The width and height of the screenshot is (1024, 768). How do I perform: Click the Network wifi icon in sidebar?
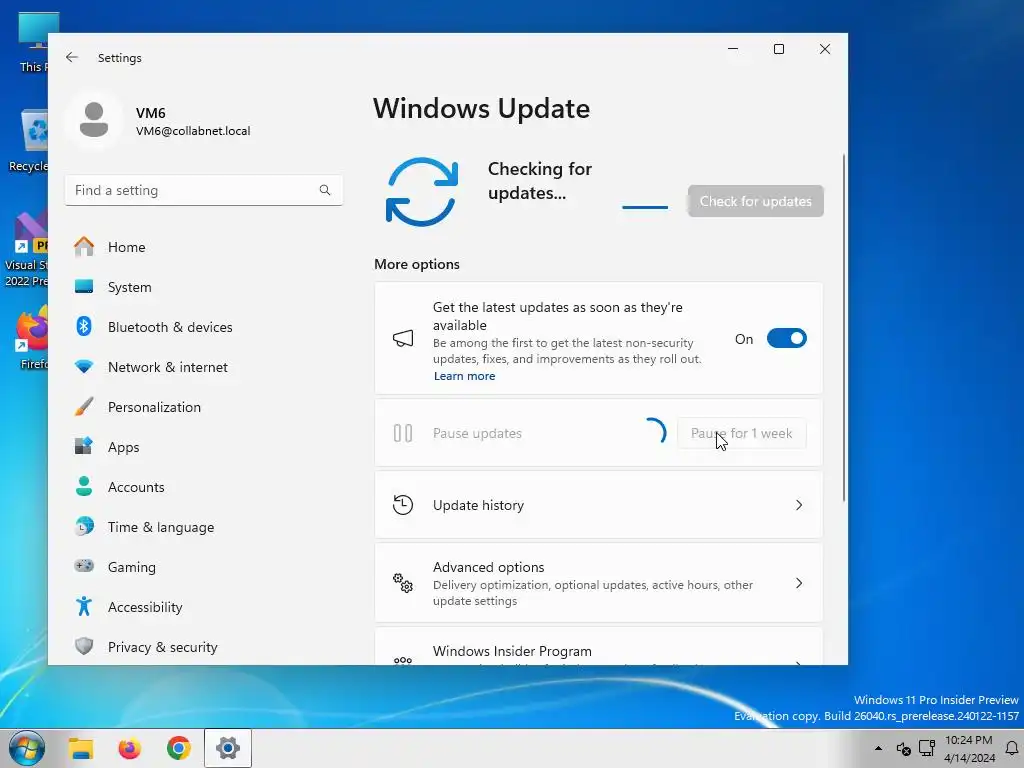(x=84, y=367)
